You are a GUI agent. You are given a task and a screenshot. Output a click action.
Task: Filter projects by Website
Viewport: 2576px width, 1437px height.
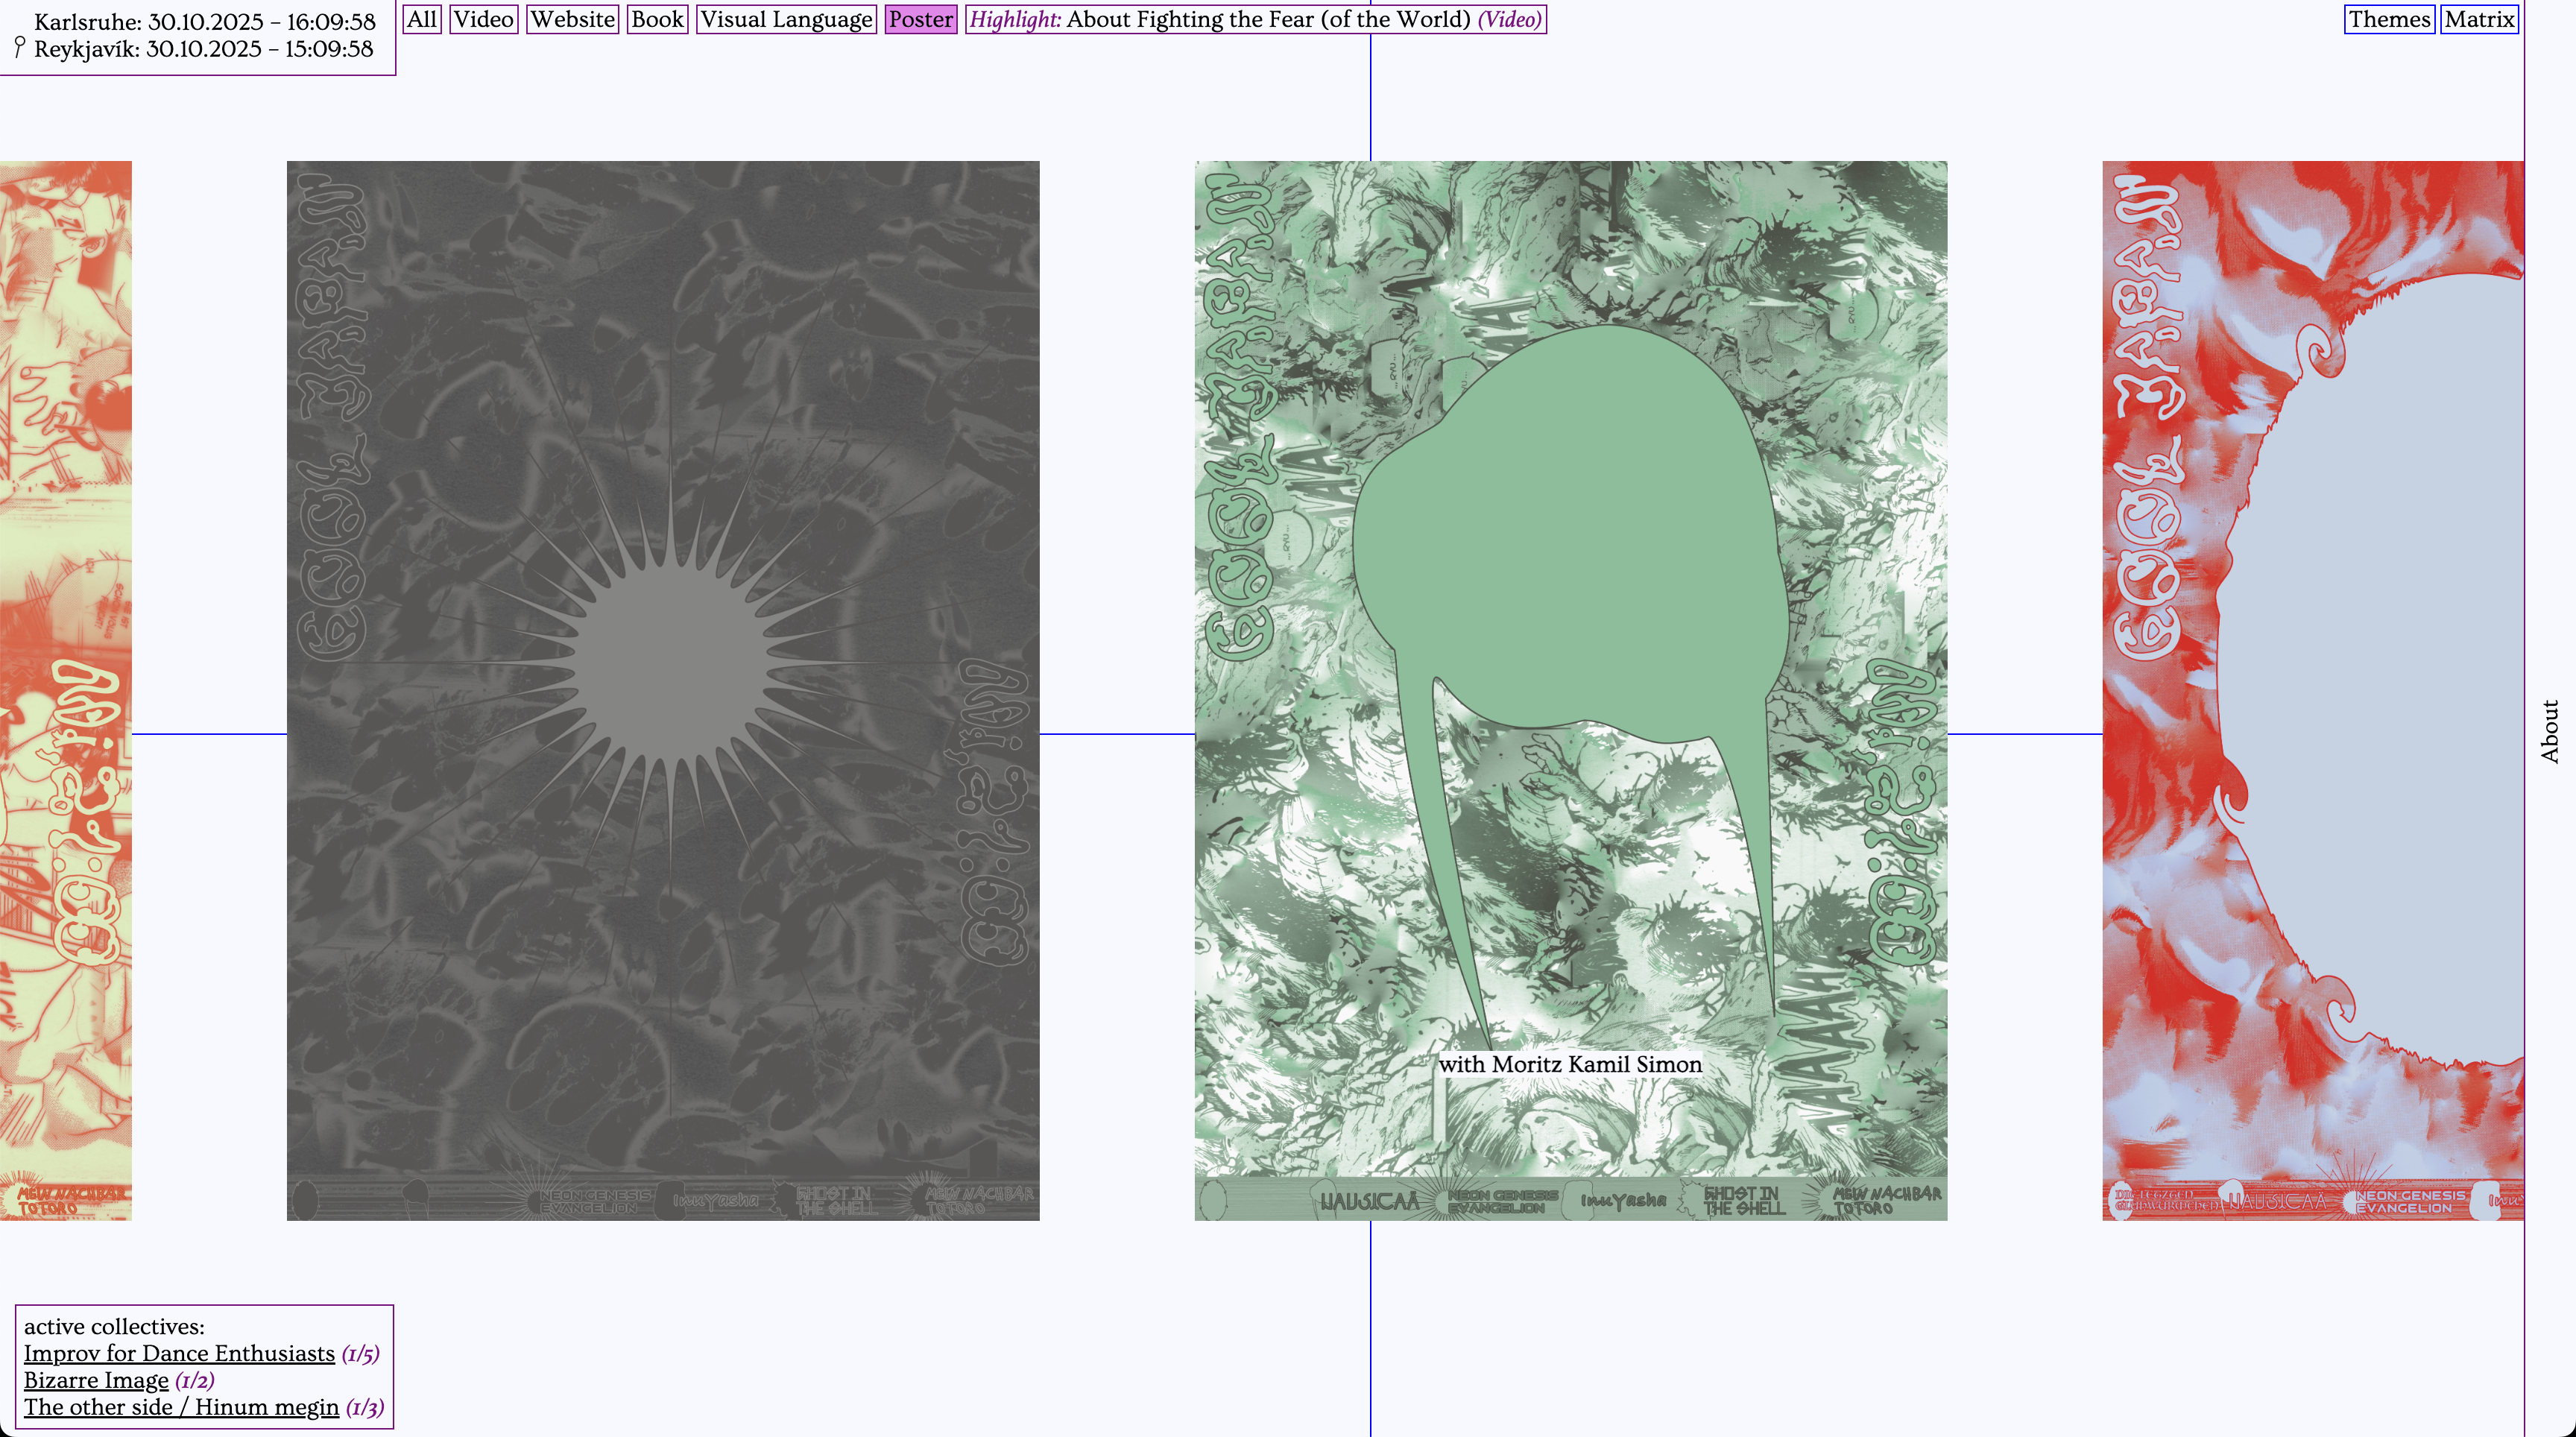572,19
